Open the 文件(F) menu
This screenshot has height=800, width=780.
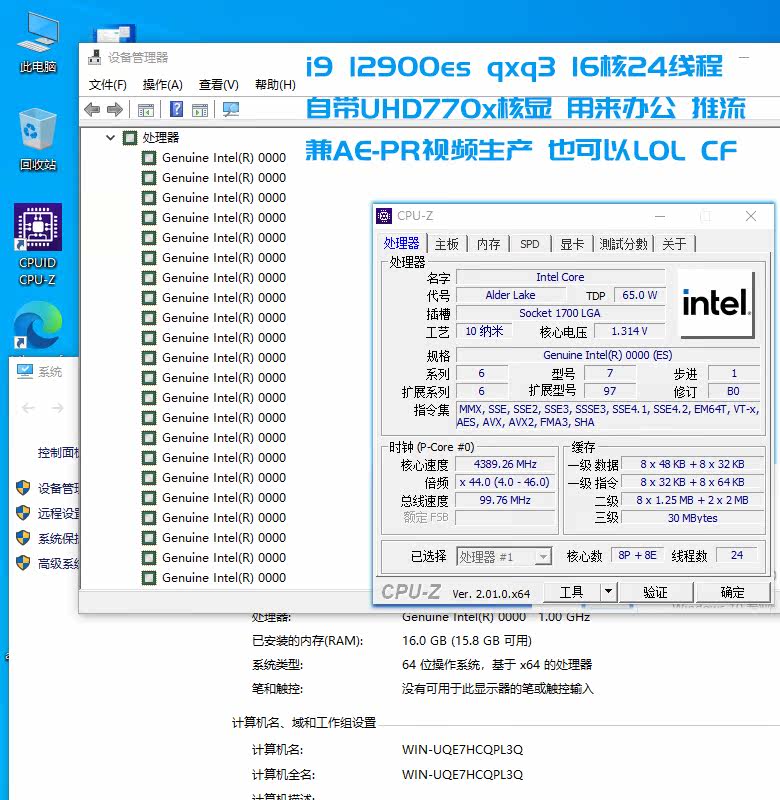[108, 85]
